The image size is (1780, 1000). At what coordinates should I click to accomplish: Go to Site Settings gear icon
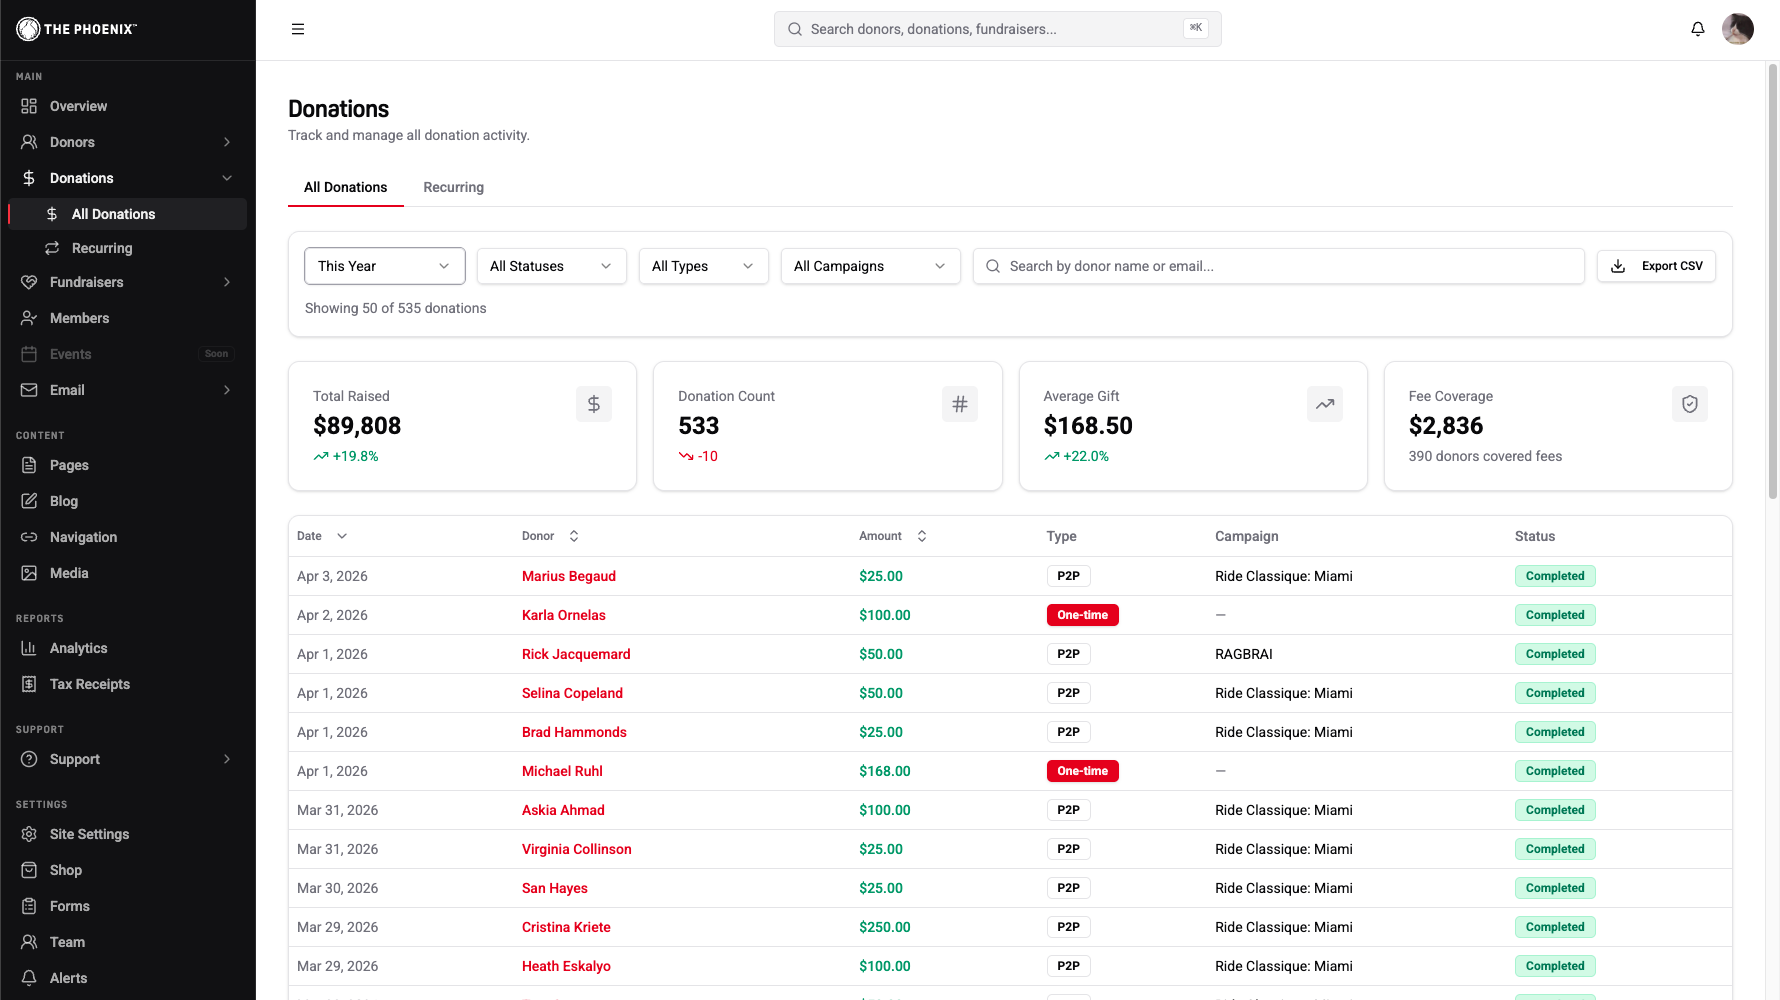(x=29, y=834)
